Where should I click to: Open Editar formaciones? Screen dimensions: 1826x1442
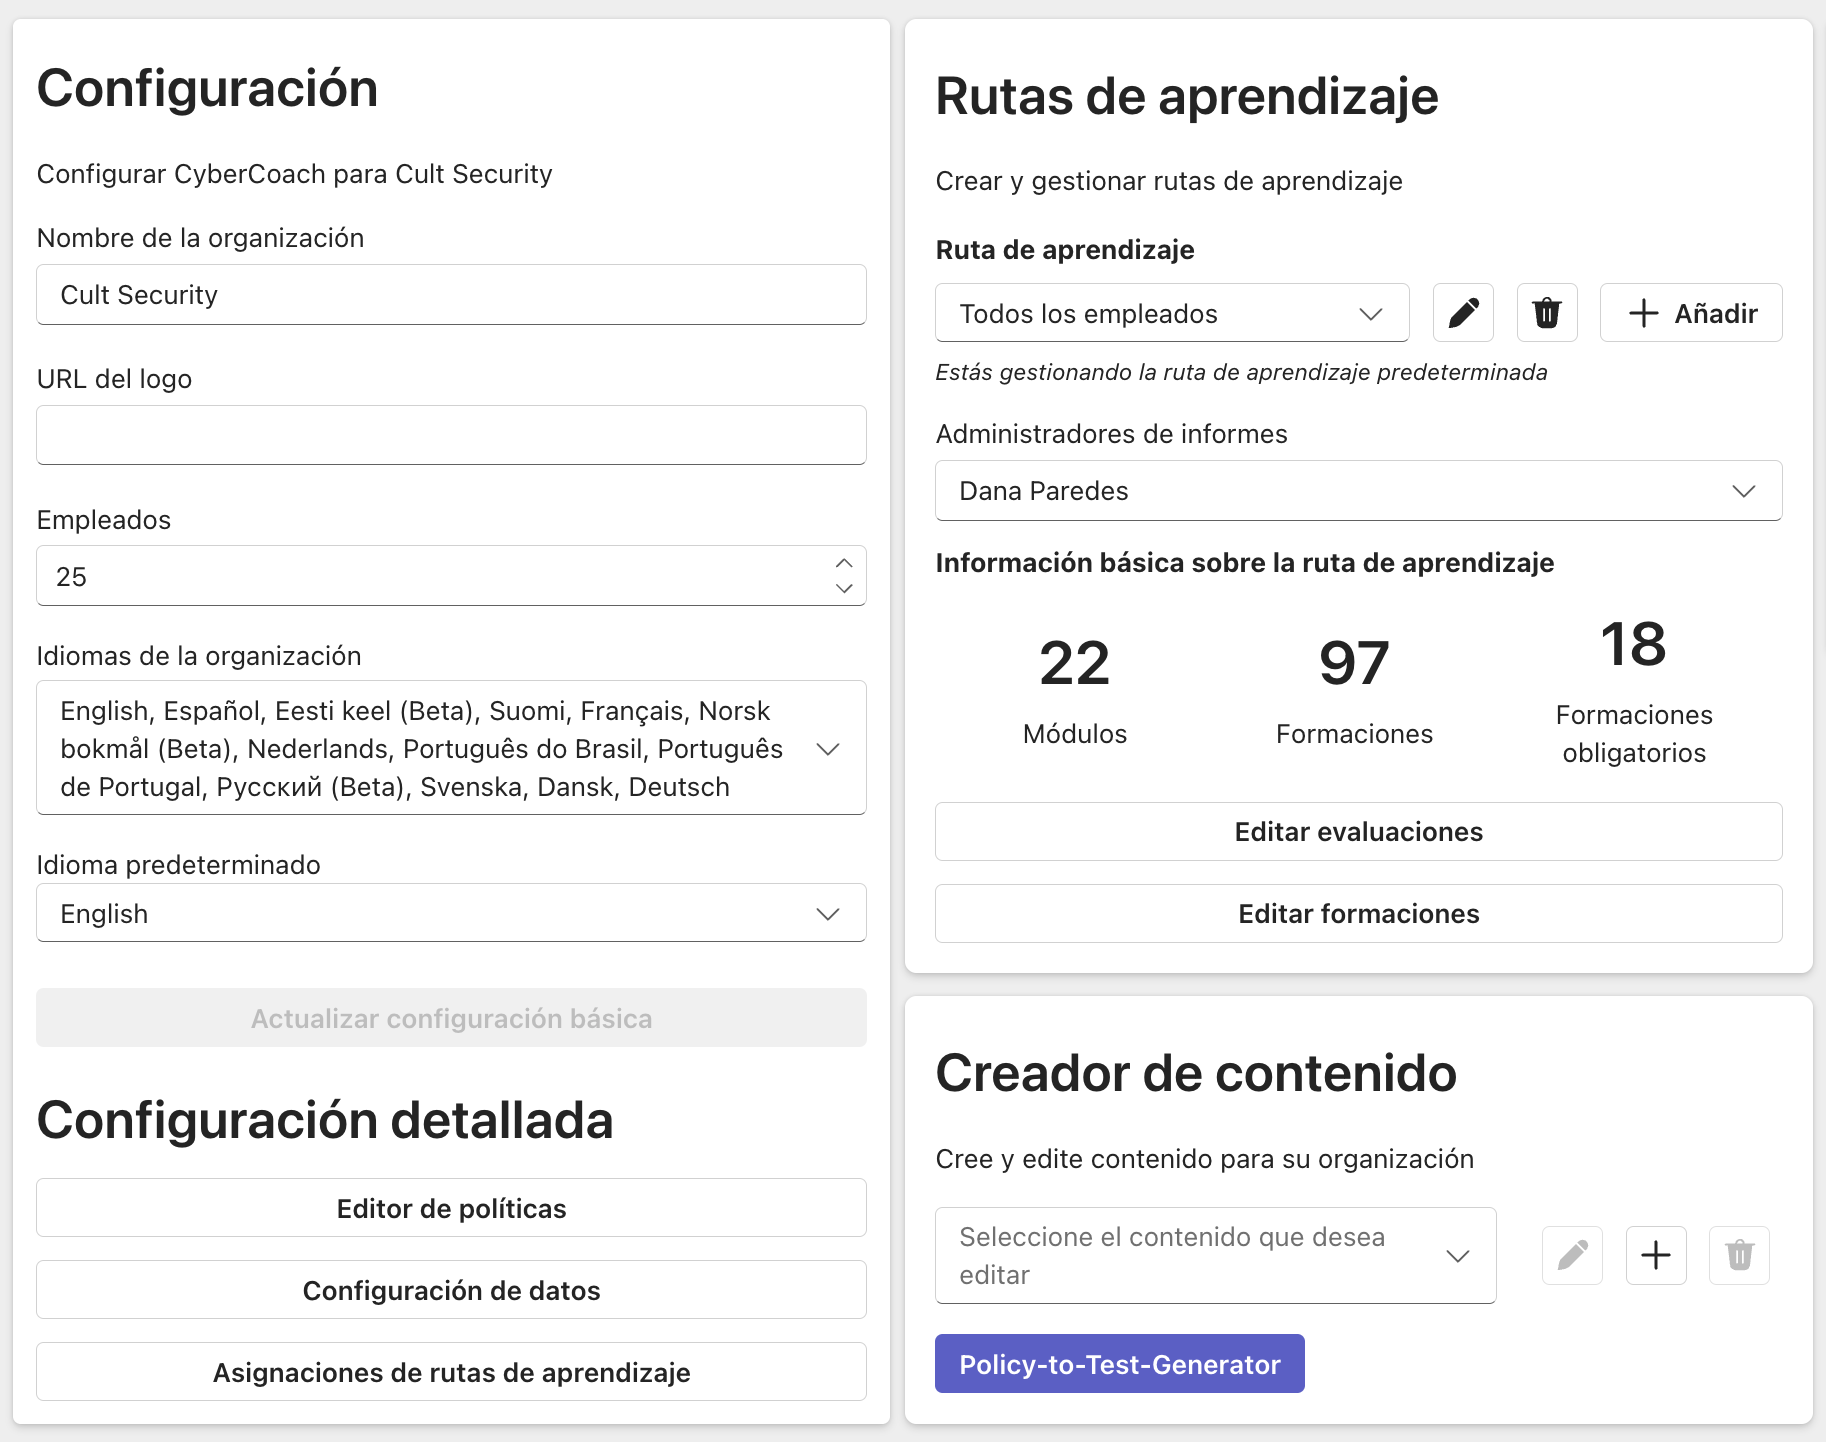click(x=1358, y=913)
